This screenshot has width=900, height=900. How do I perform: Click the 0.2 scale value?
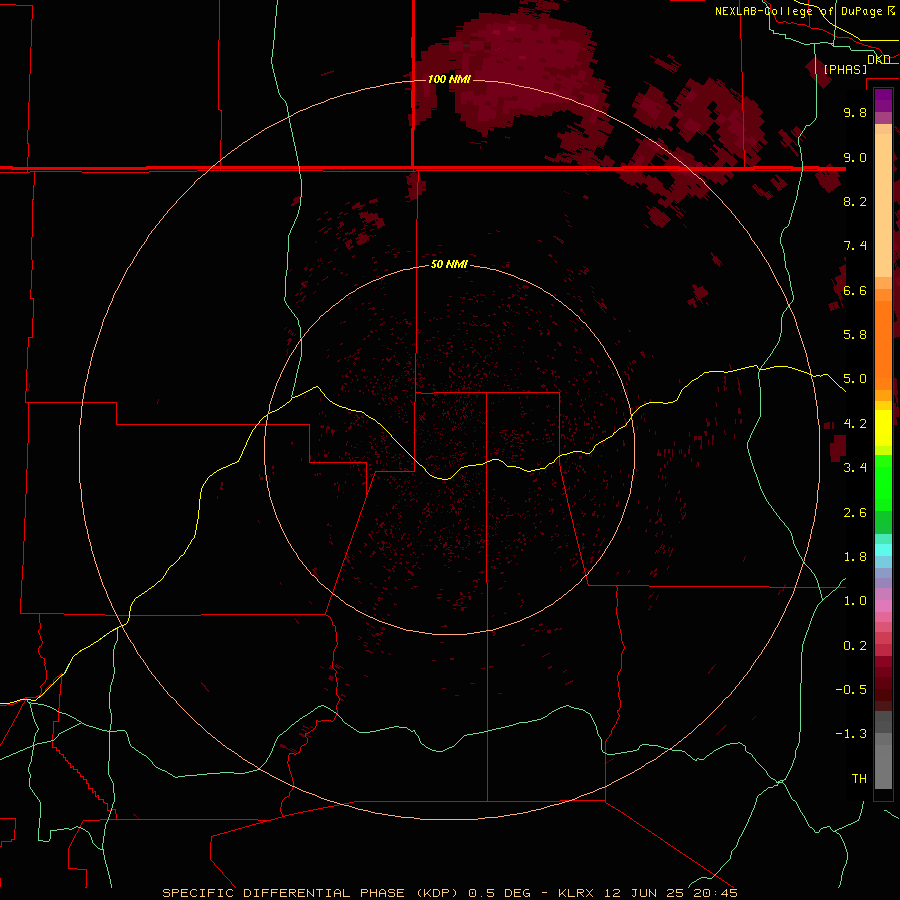(855, 646)
